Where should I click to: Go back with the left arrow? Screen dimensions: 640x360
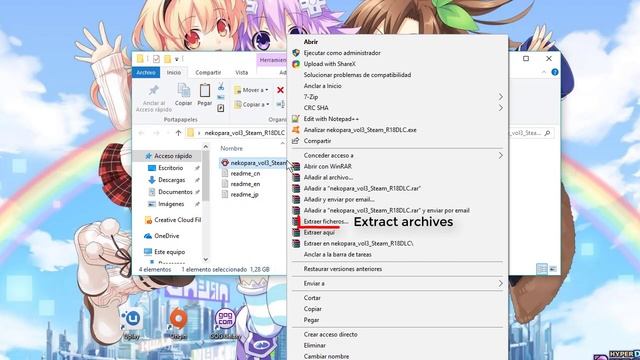pos(141,133)
